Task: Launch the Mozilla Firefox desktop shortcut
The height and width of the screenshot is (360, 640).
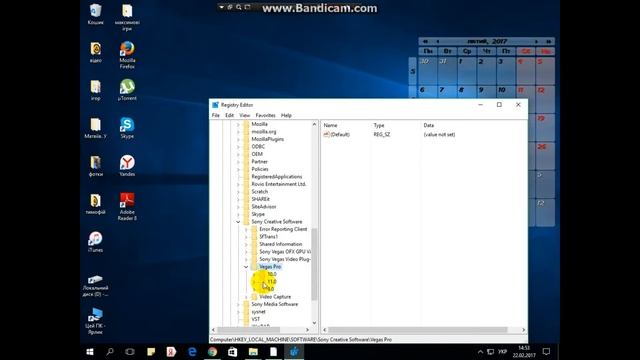Action: 127,55
